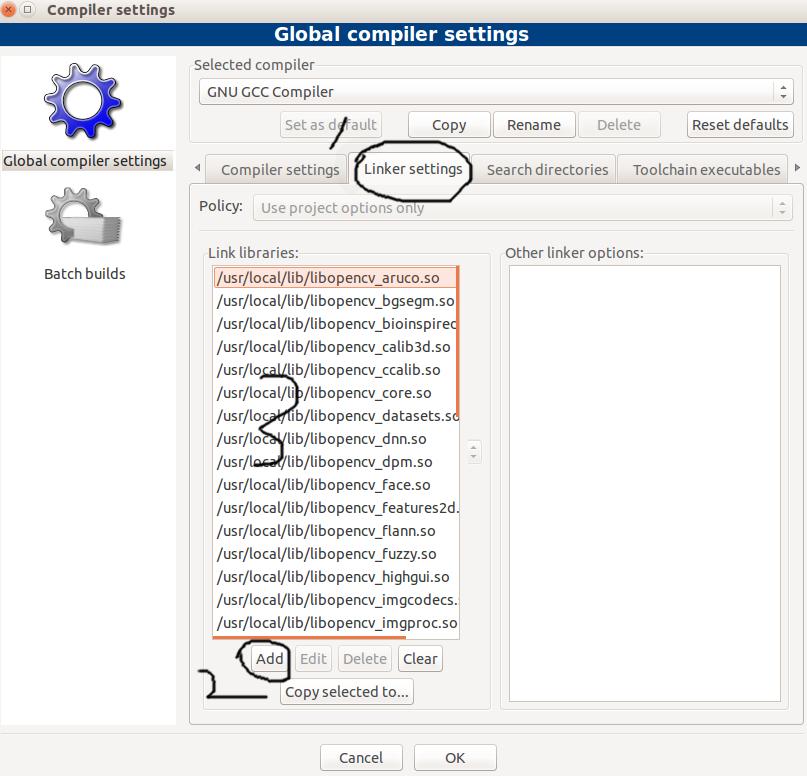Click library order up/down spinner
The image size is (807, 776).
[473, 452]
